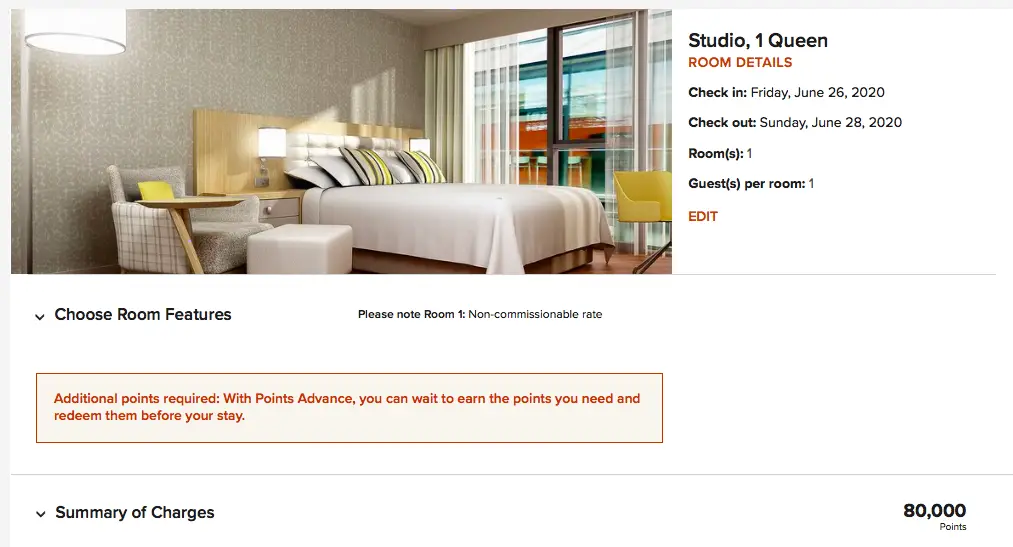Select the Studio, 1 Queen room title
The image size is (1013, 547).
pyautogui.click(x=758, y=40)
